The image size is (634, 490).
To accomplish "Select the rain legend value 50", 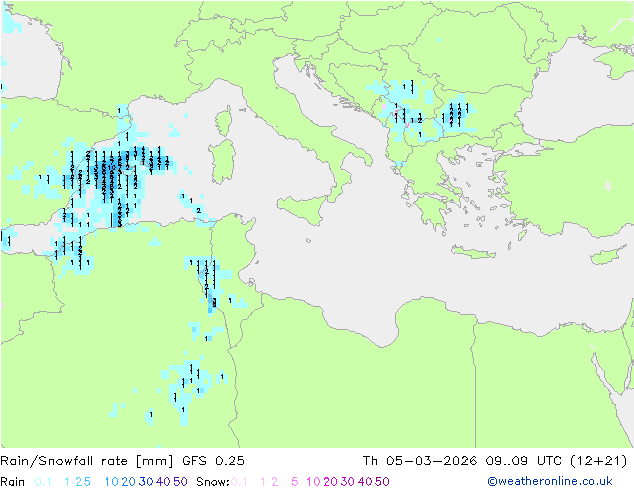I will click(x=180, y=482).
